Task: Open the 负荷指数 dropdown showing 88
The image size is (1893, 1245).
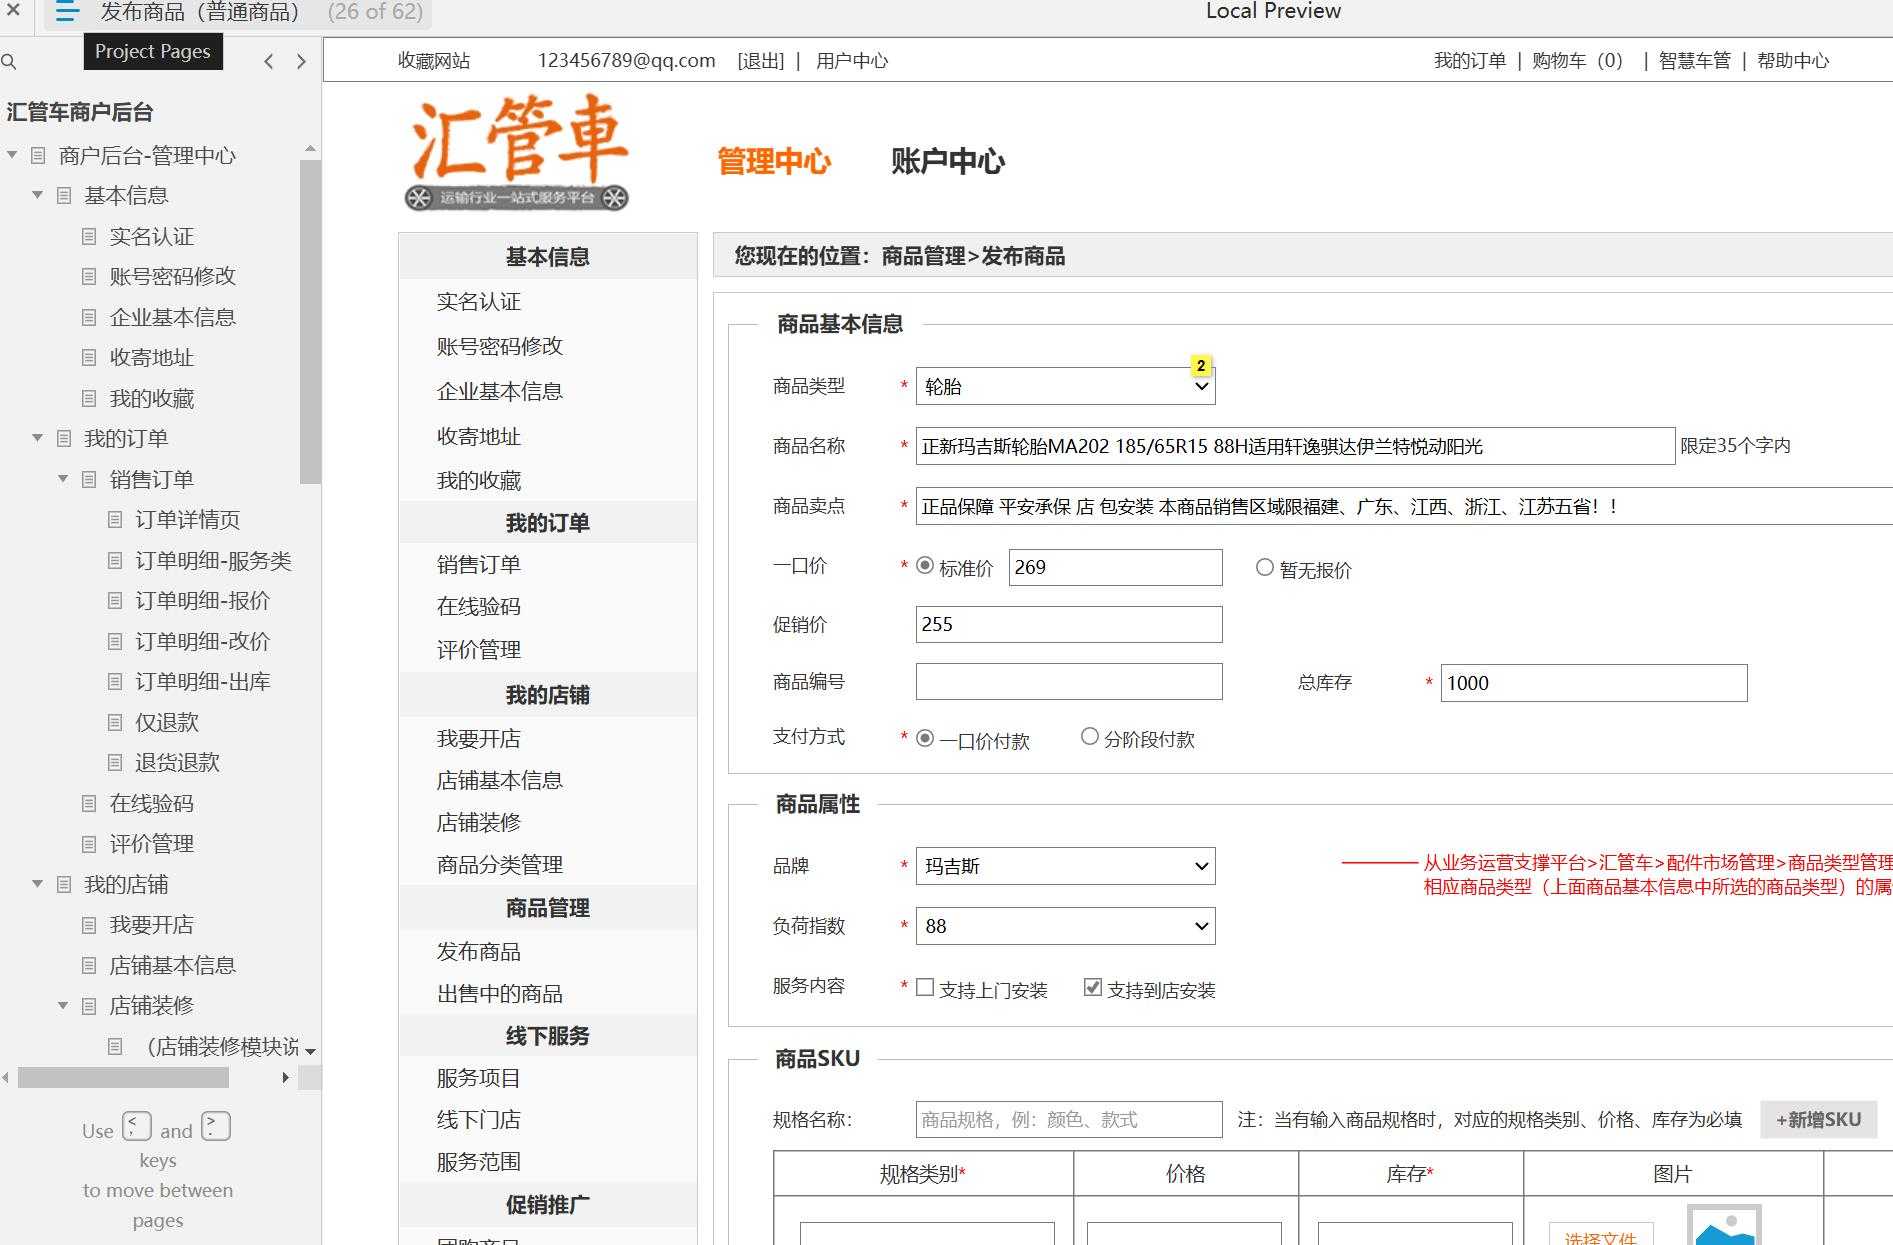Action: (1065, 926)
